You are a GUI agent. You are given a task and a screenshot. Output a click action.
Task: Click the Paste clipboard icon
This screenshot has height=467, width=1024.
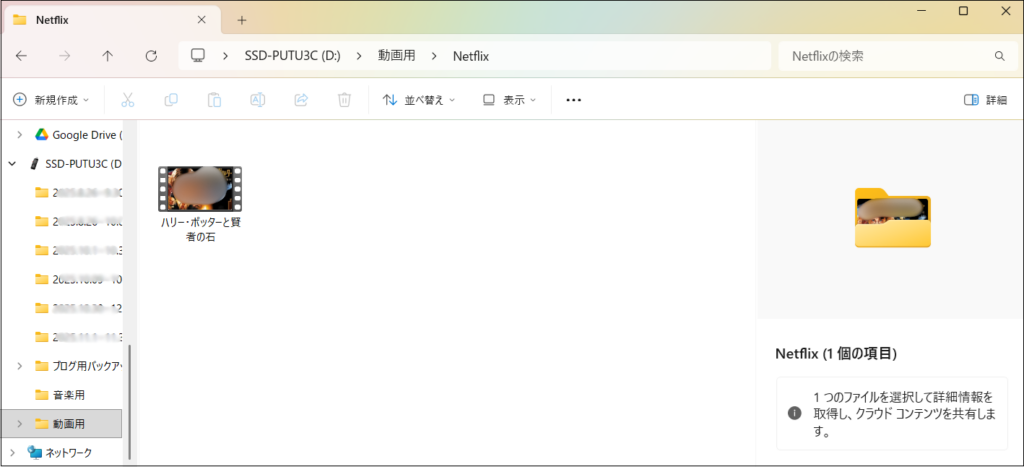214,100
